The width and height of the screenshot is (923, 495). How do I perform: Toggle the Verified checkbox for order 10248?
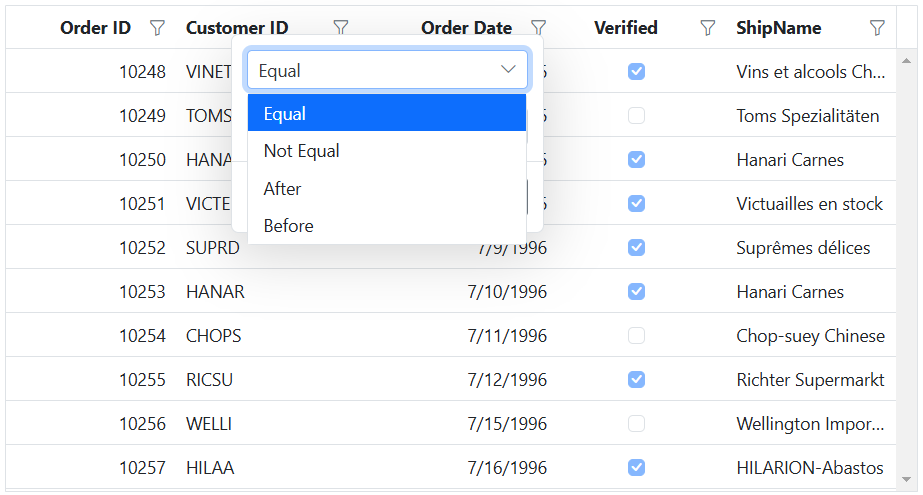tap(636, 72)
